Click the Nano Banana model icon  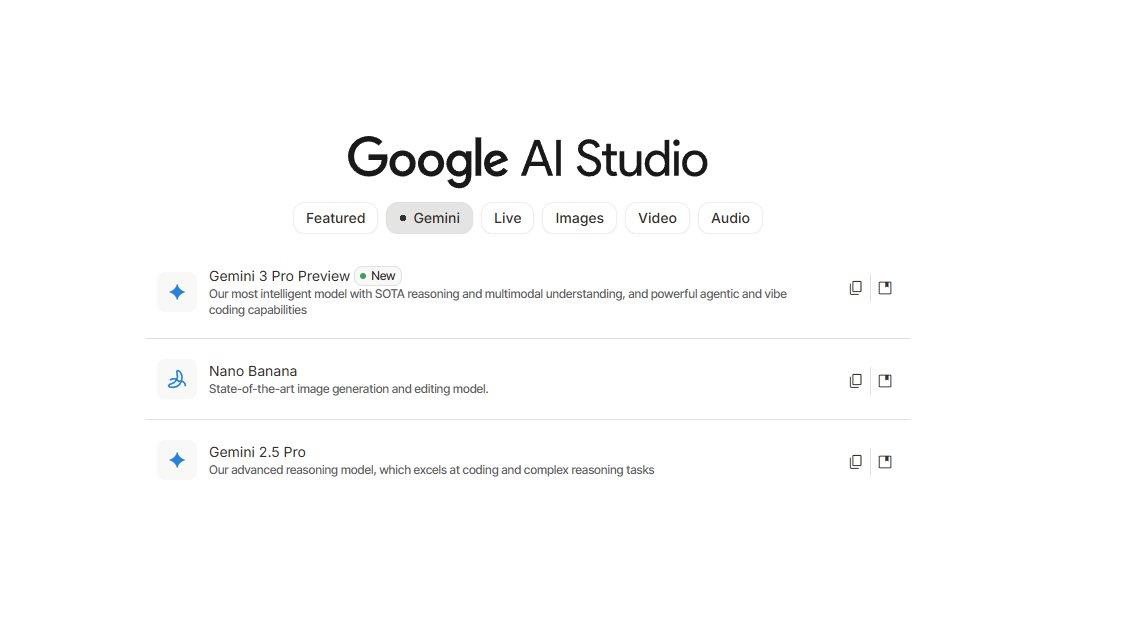(x=176, y=379)
